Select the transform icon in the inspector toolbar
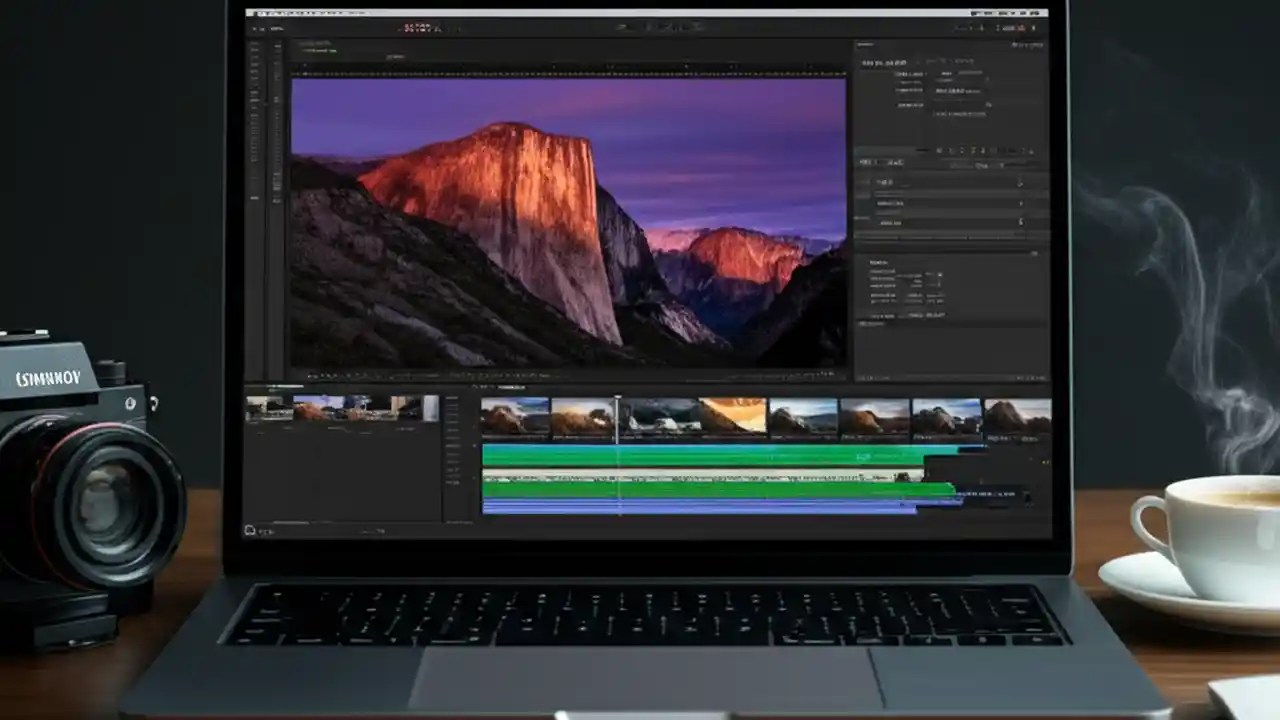The height and width of the screenshot is (720, 1280). click(x=940, y=152)
